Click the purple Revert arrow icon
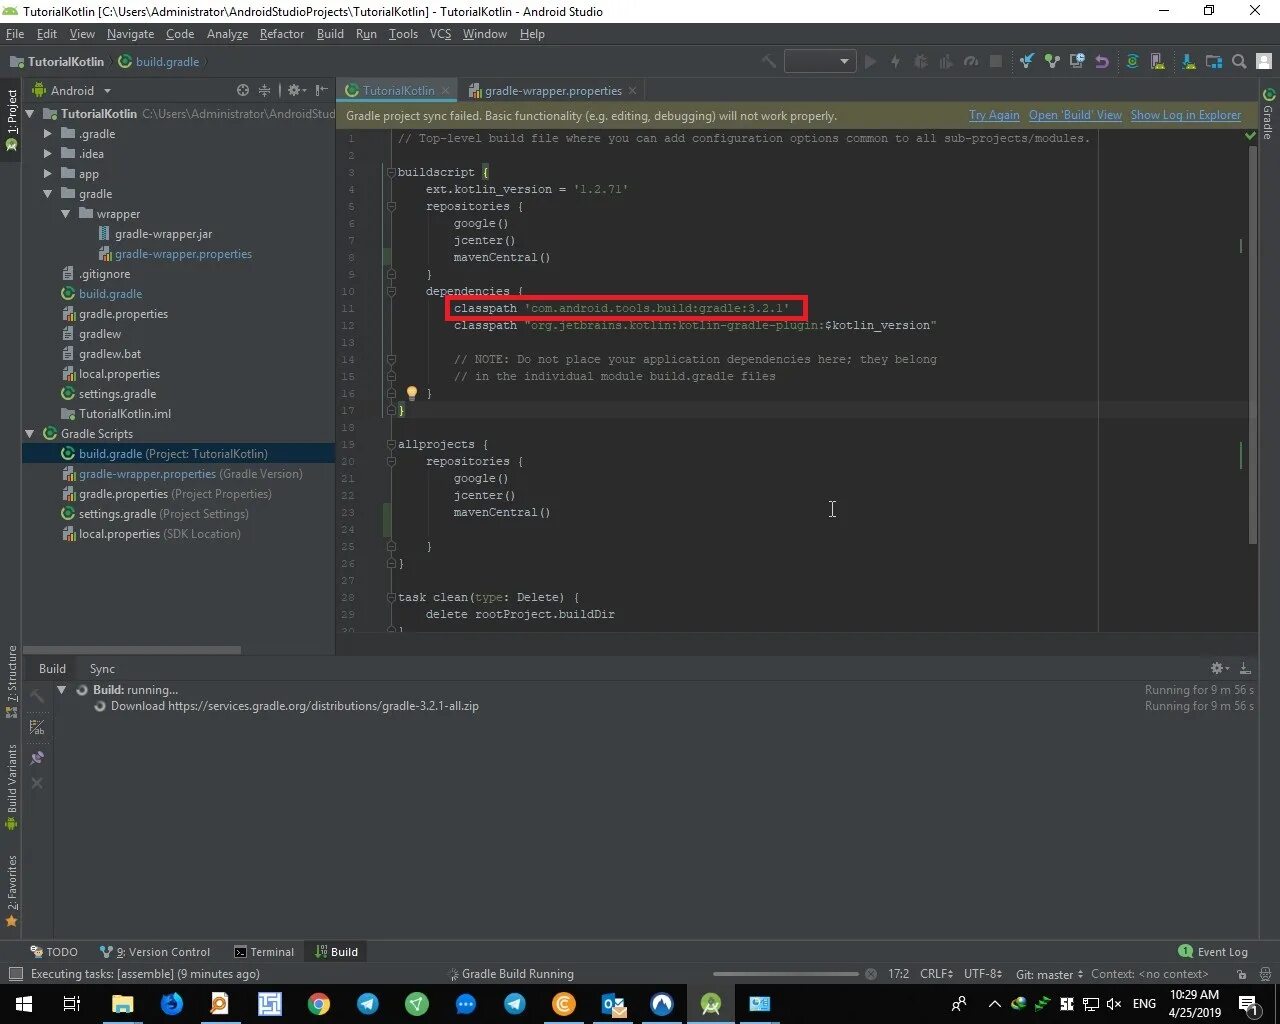The height and width of the screenshot is (1024, 1280). pyautogui.click(x=1102, y=61)
